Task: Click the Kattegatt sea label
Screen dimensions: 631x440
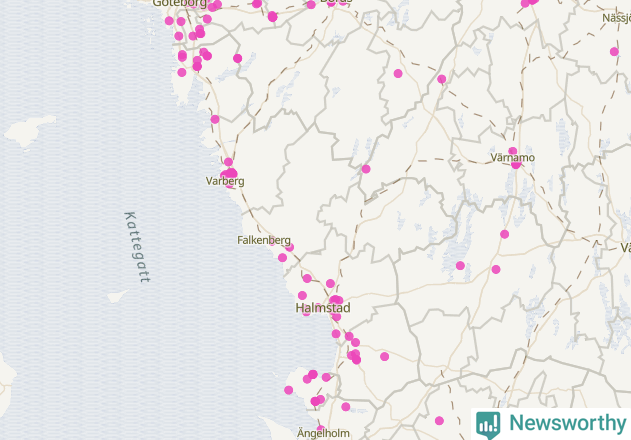Action: pyautogui.click(x=137, y=247)
